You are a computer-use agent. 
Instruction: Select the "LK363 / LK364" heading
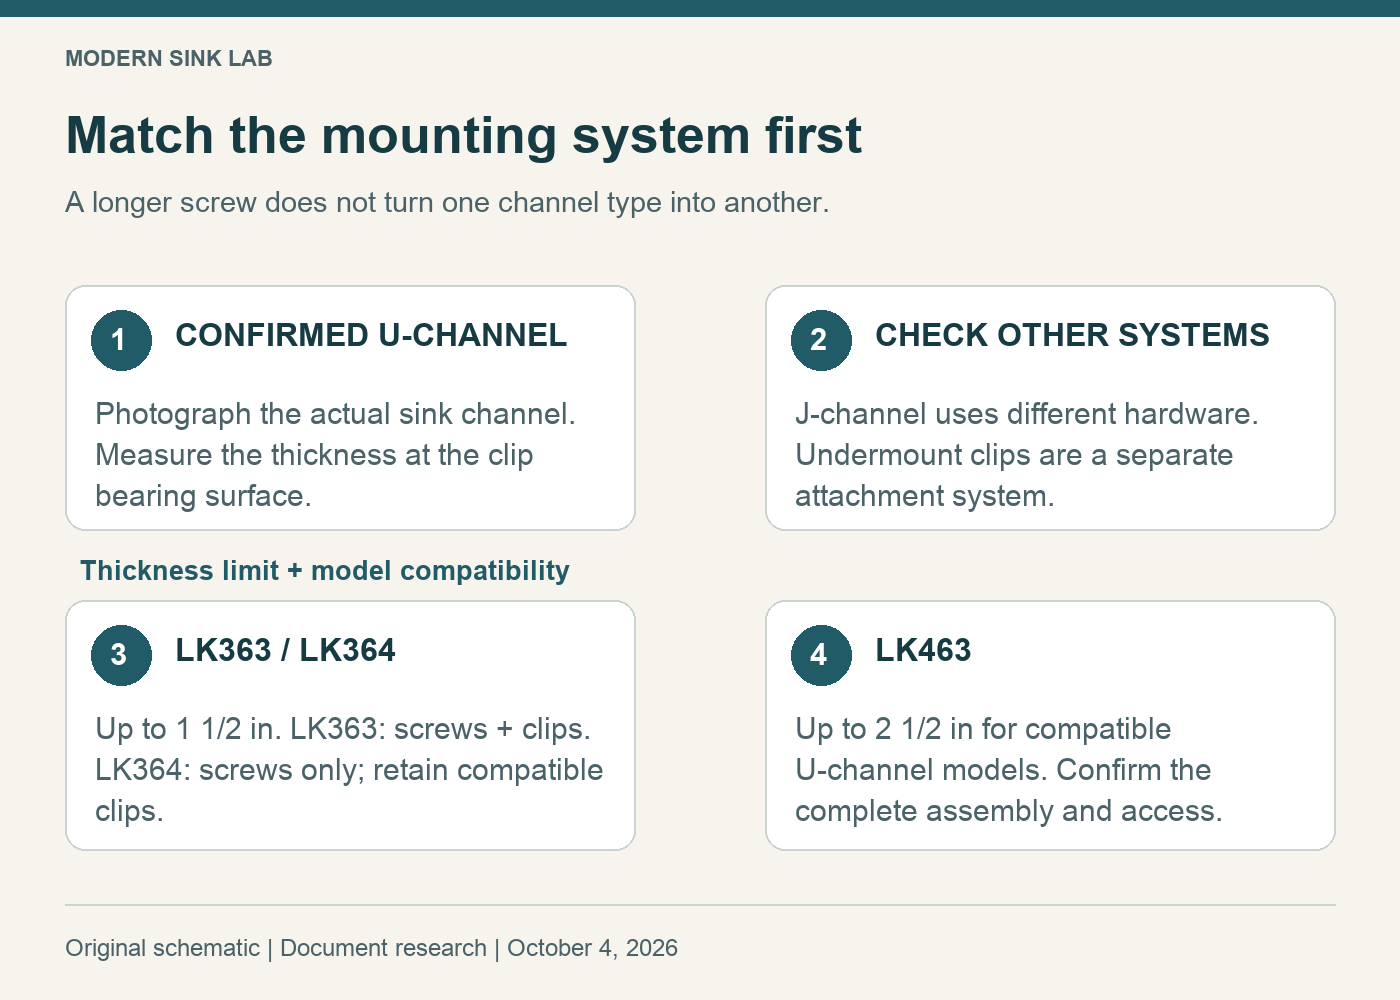(285, 650)
